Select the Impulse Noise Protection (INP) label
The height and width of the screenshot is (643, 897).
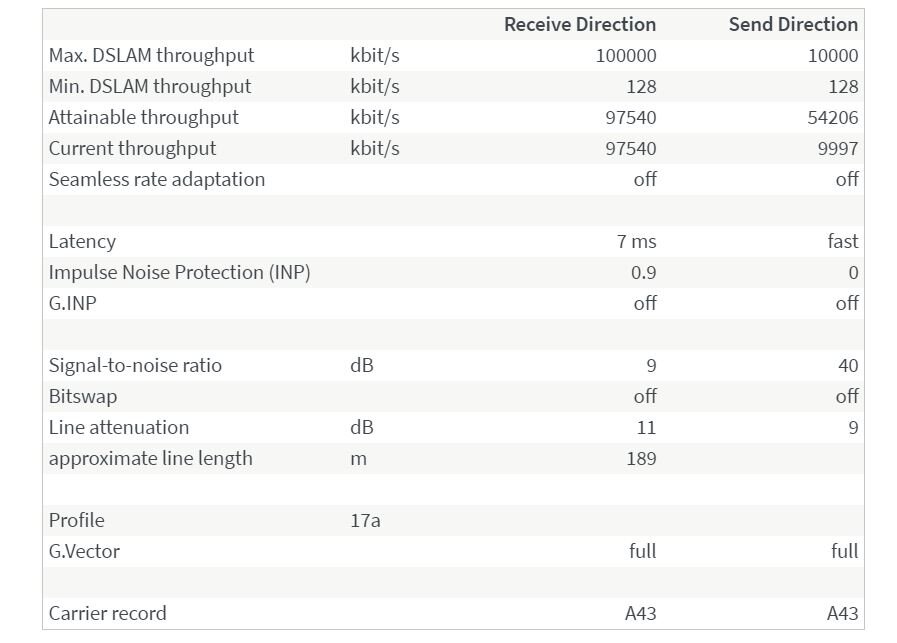click(179, 273)
